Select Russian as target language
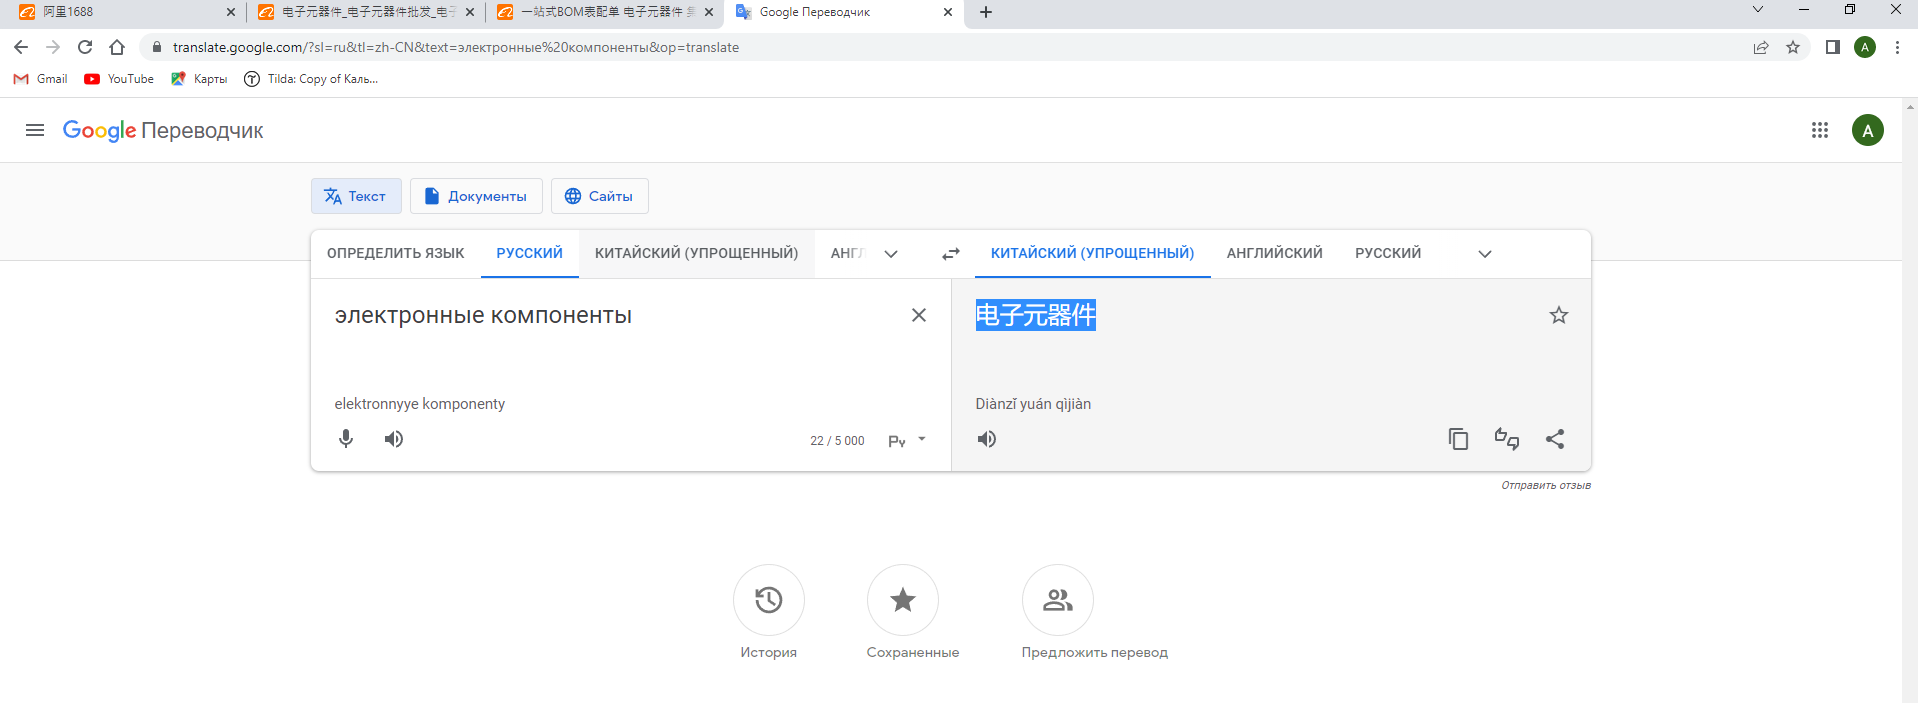The height and width of the screenshot is (703, 1918). point(1388,253)
